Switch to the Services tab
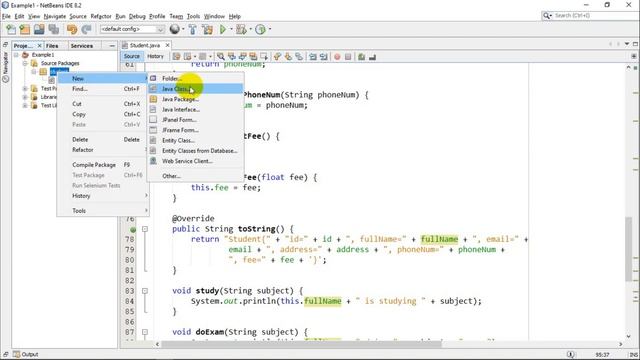The image size is (640, 360). click(x=82, y=46)
